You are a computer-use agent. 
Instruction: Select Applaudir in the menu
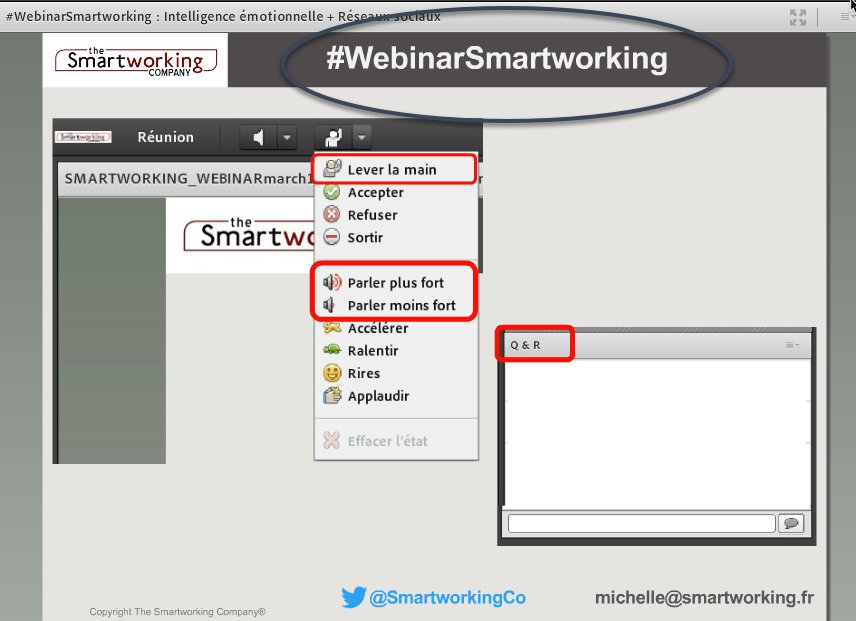[x=395, y=396]
